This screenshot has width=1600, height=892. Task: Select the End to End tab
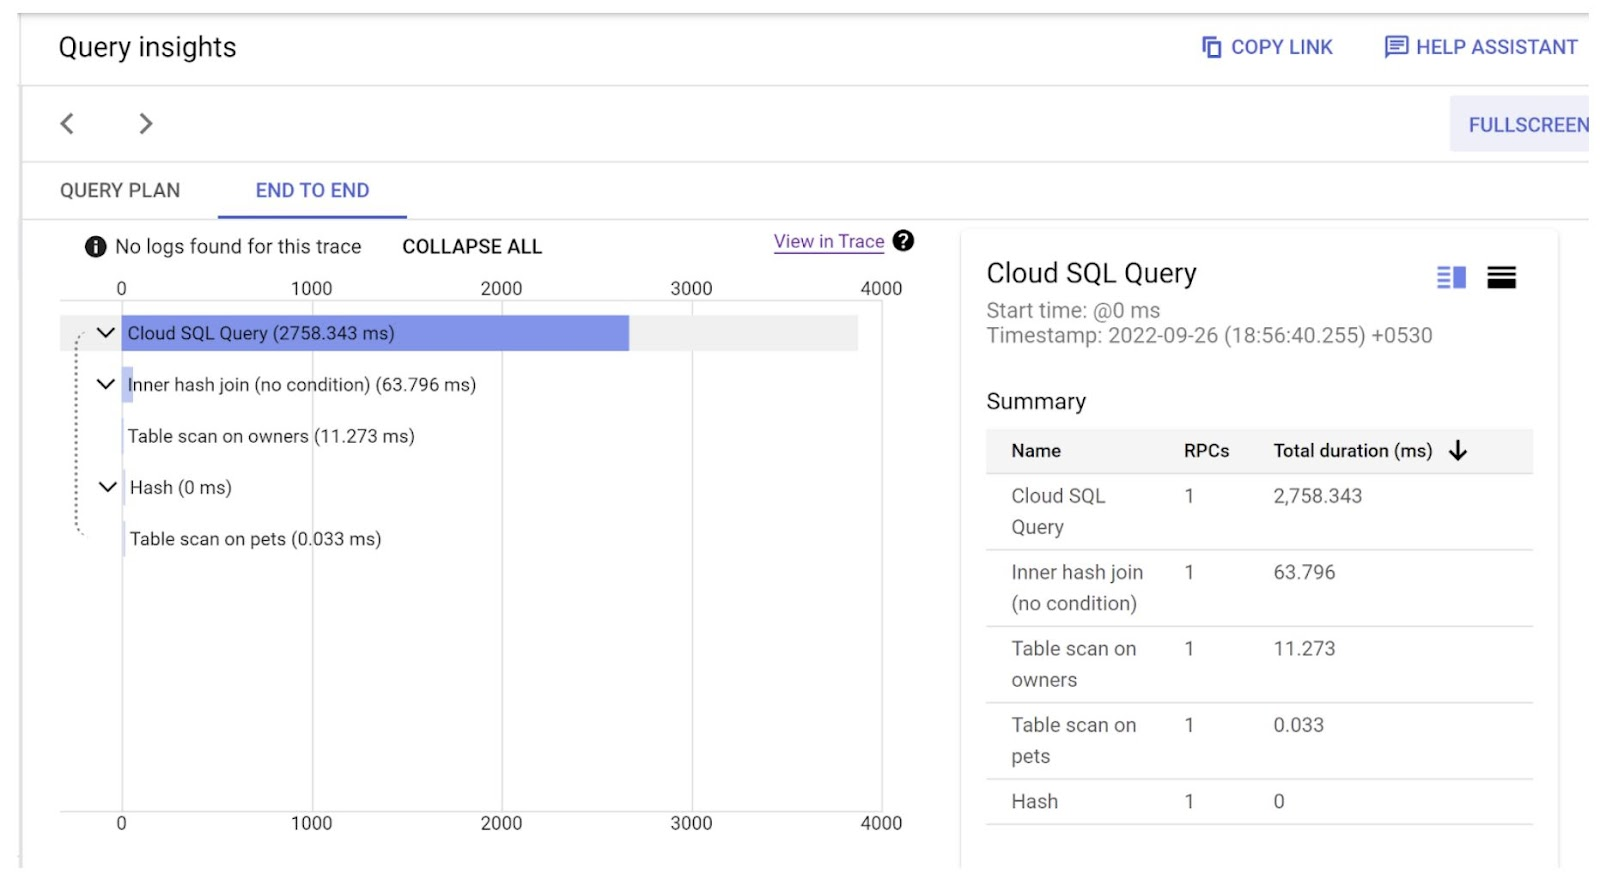(312, 191)
